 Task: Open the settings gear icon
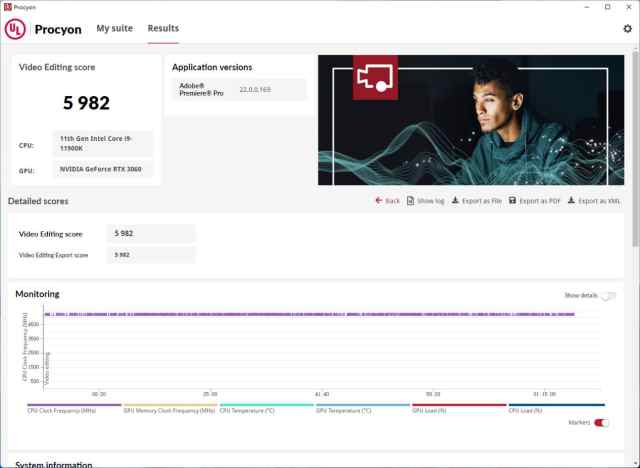(x=627, y=29)
